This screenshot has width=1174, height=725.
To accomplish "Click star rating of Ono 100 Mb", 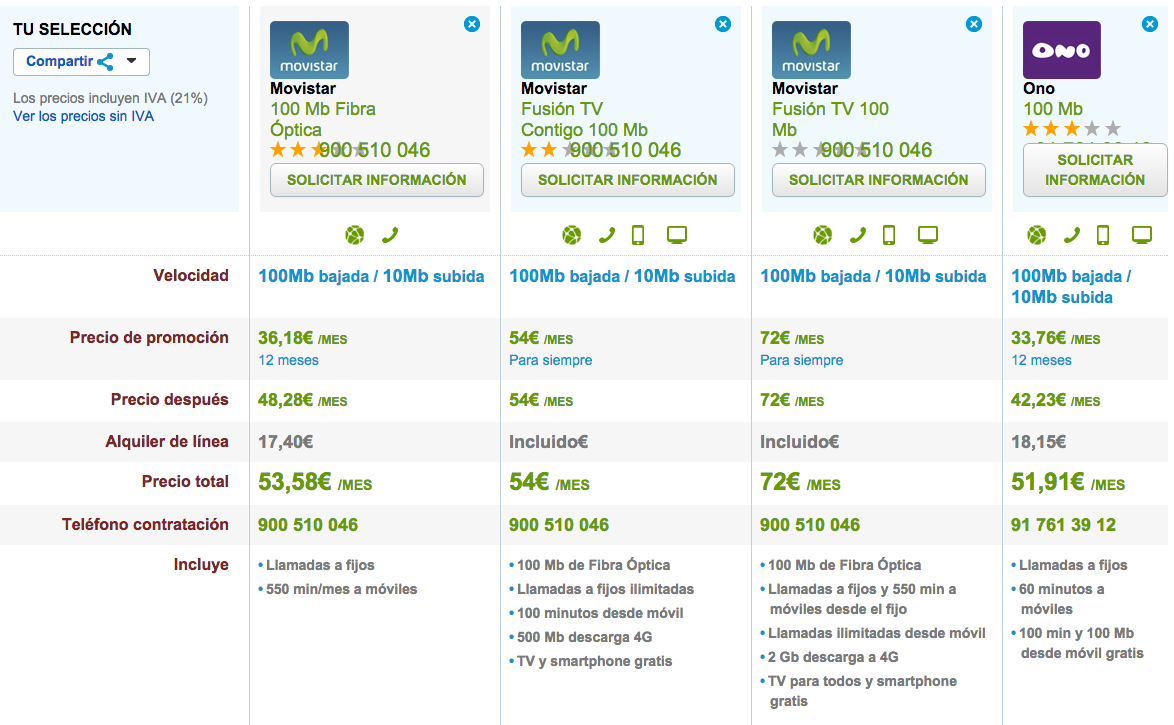I will pos(1071,129).
